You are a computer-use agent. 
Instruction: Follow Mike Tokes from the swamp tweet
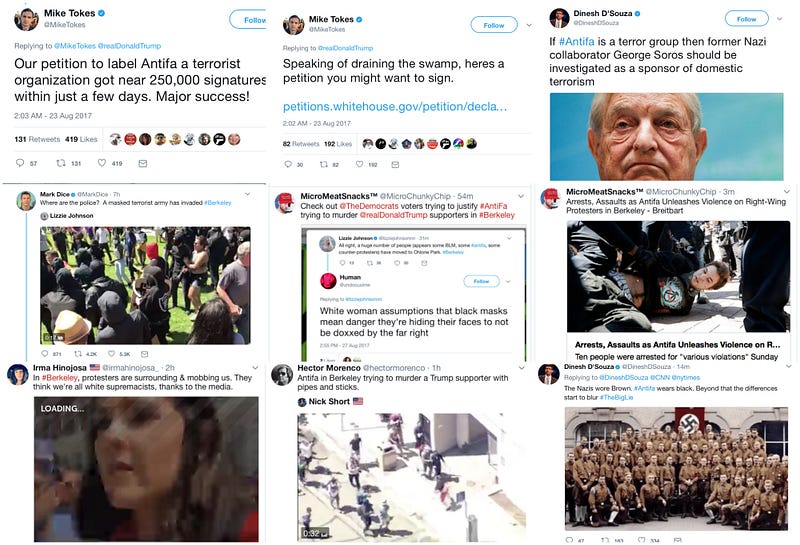[493, 25]
